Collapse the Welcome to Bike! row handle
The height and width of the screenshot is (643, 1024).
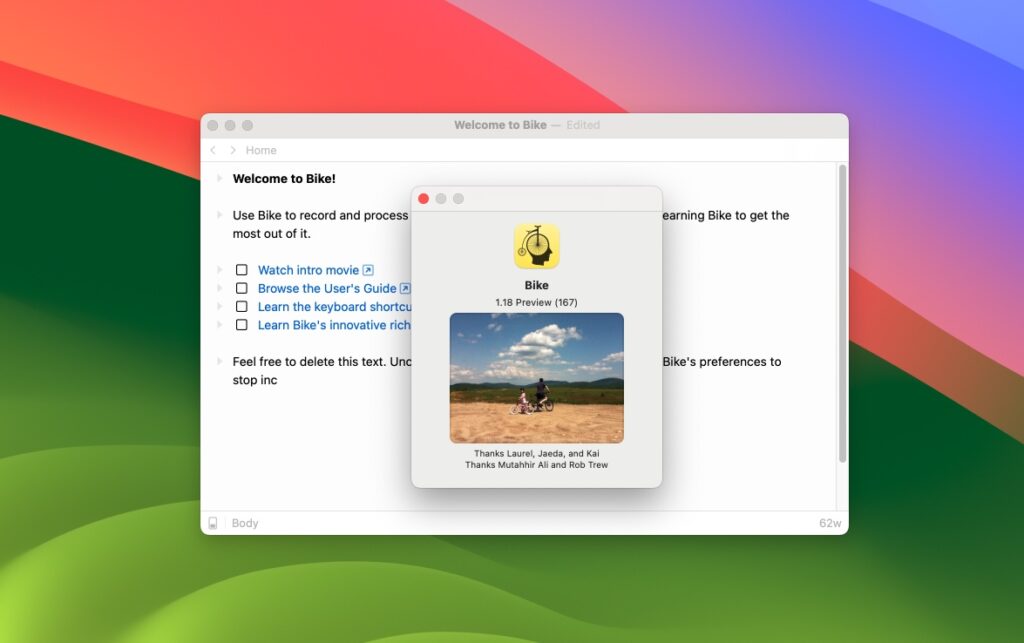[221, 178]
